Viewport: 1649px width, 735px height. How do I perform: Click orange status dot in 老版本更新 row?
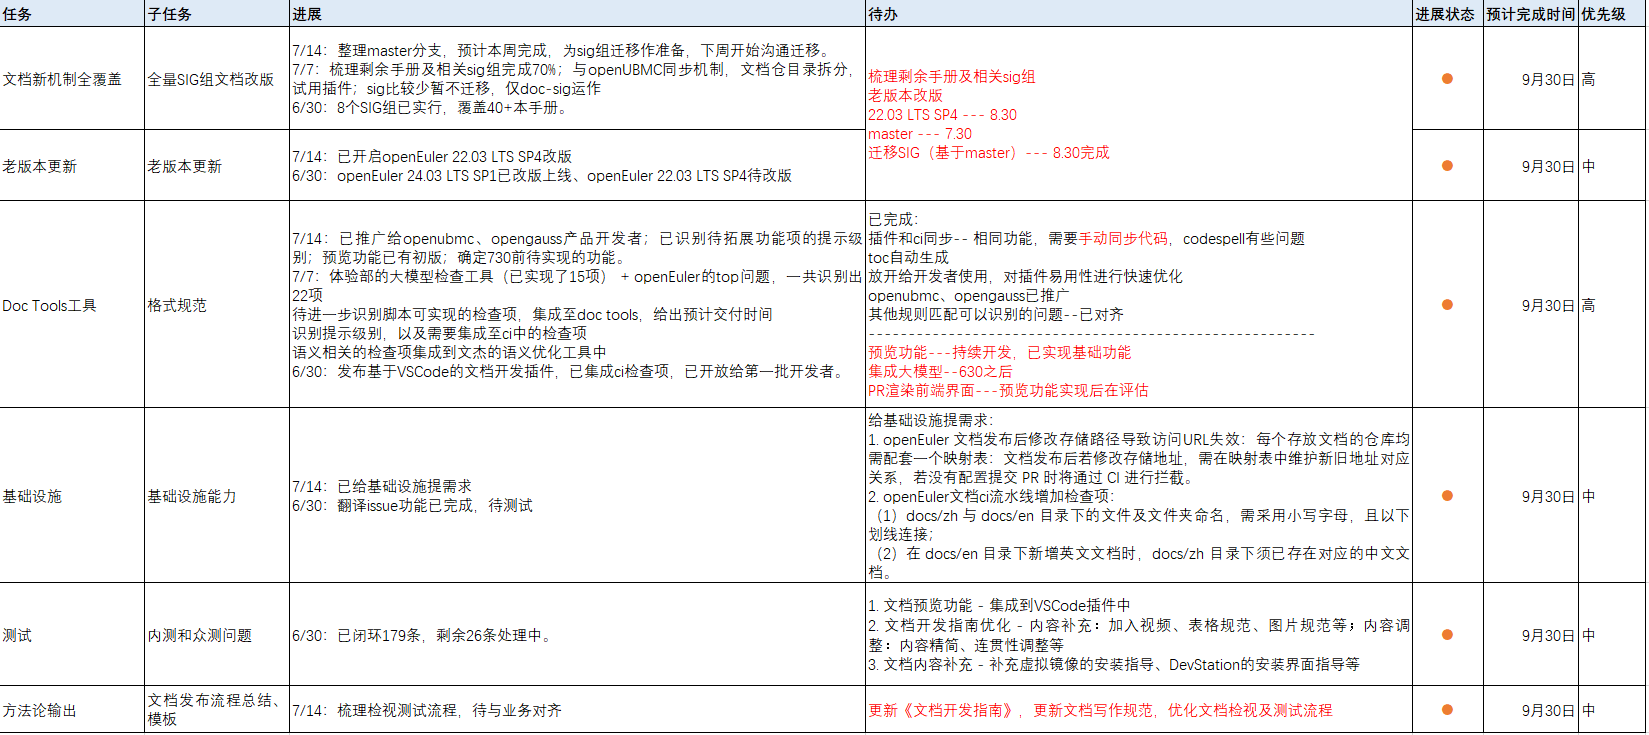pyautogui.click(x=1446, y=166)
